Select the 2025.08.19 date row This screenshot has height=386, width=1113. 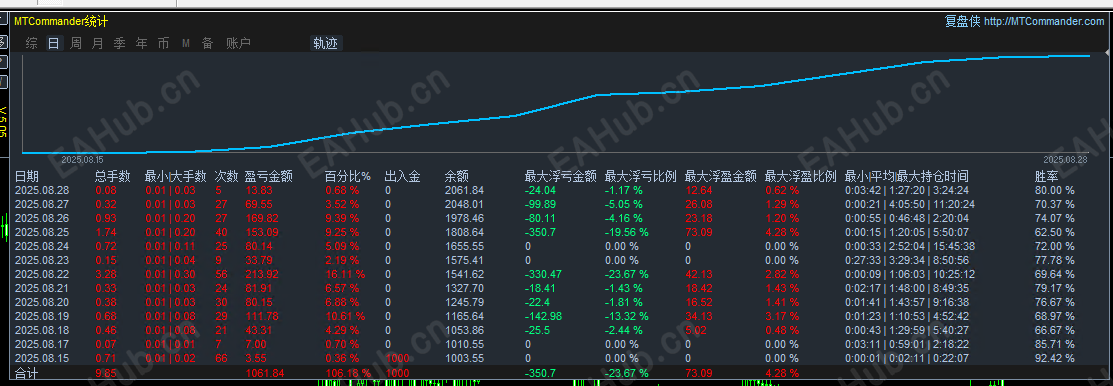coord(42,316)
